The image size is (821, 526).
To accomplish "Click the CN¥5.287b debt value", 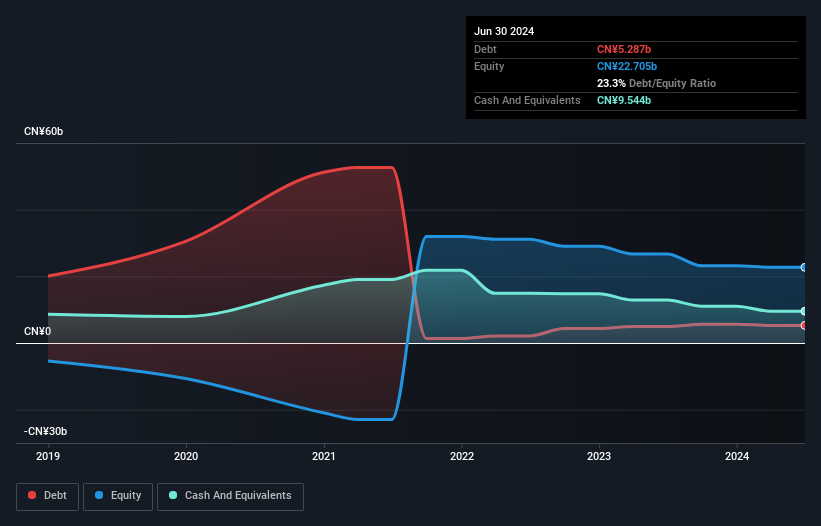I will [624, 49].
